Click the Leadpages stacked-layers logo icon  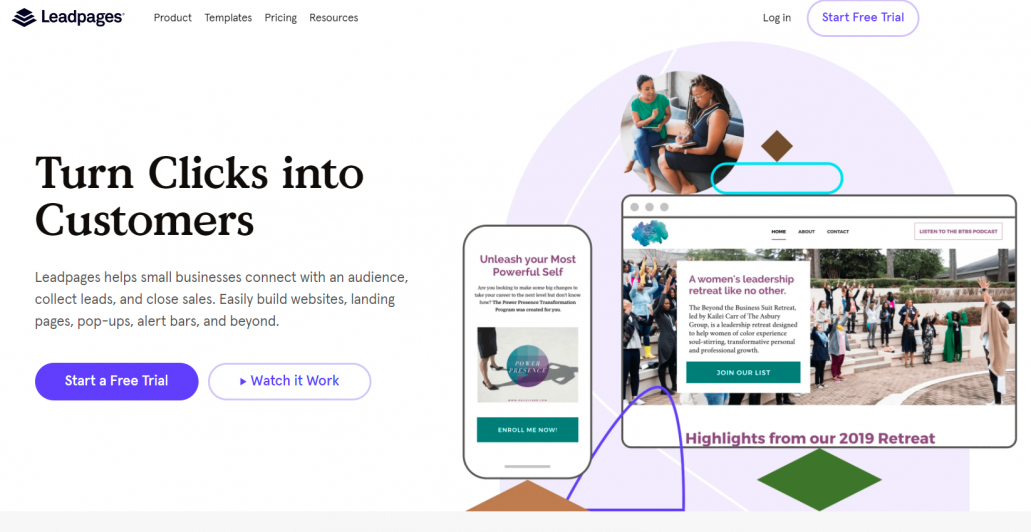click(x=24, y=18)
